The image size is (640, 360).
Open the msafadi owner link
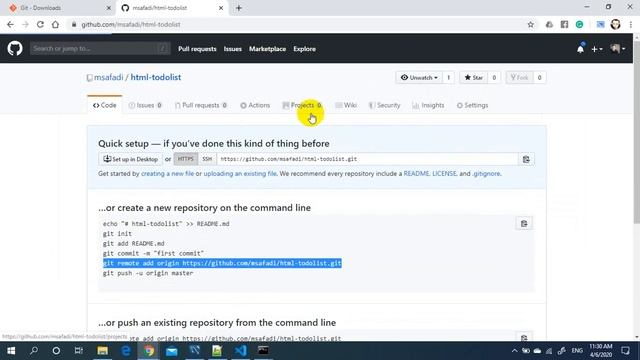coord(109,77)
